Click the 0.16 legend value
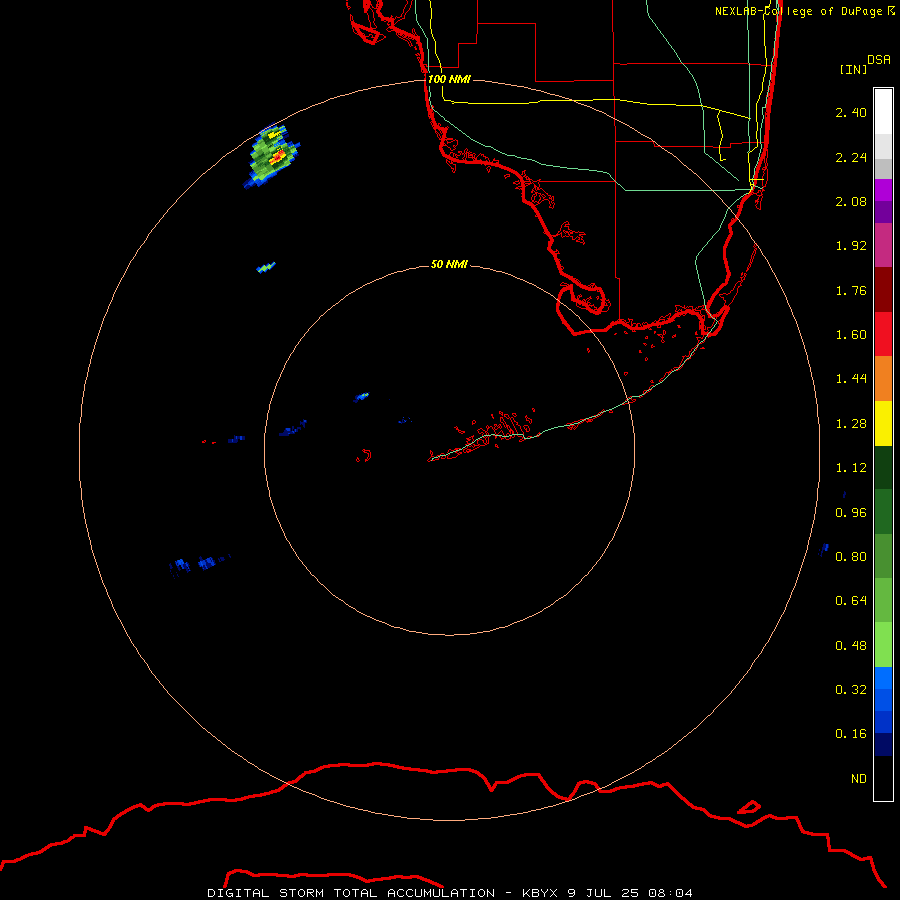The height and width of the screenshot is (900, 900). click(x=851, y=734)
